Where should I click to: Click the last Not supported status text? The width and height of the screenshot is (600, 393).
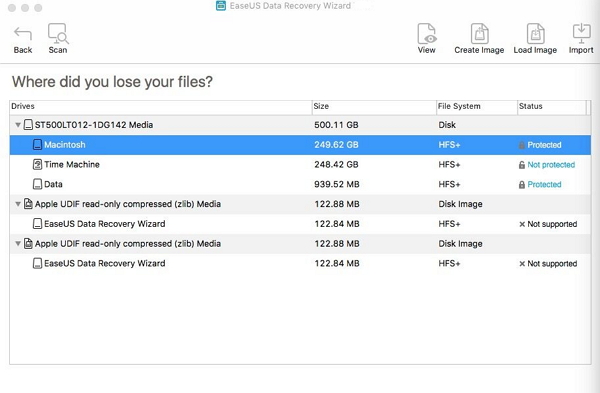(552, 264)
